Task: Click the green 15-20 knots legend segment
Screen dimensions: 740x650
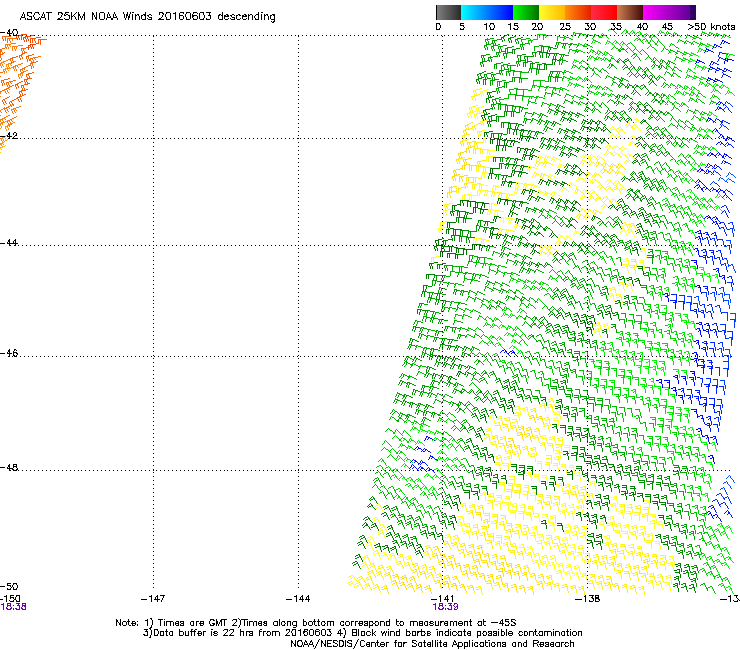Action: [526, 12]
